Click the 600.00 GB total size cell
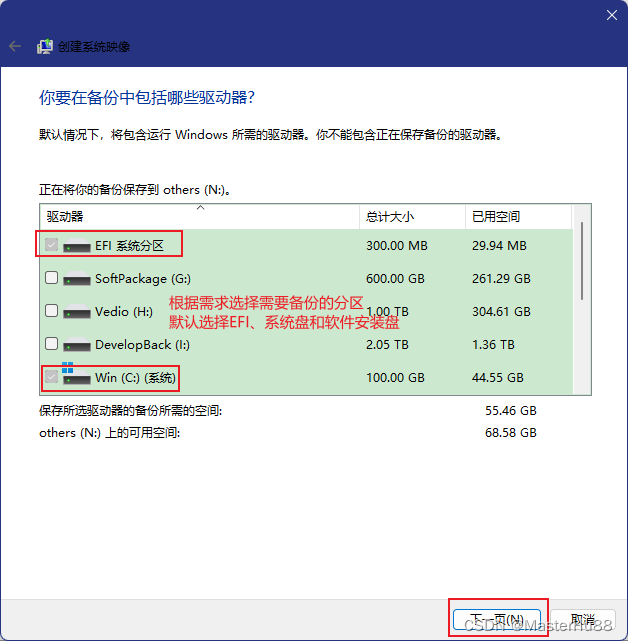This screenshot has width=628, height=641. 395,279
